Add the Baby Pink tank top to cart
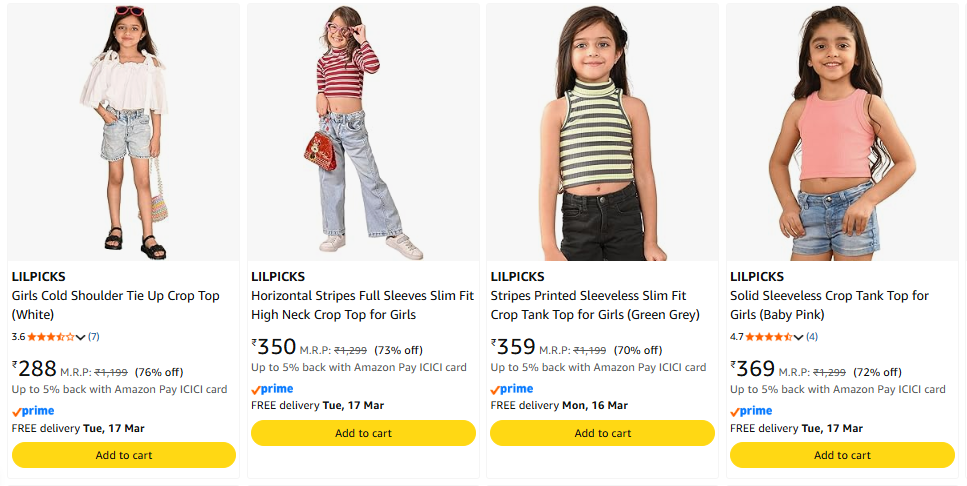Screen dimensions: 967x486 coord(842,455)
